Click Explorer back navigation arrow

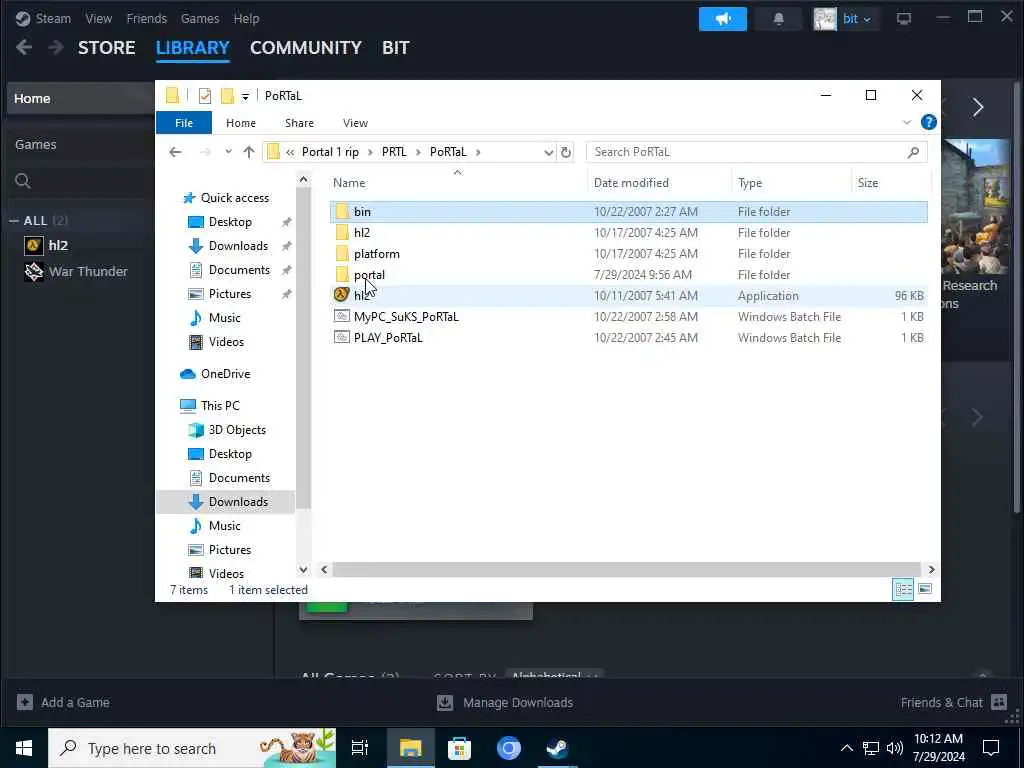pyautogui.click(x=175, y=152)
